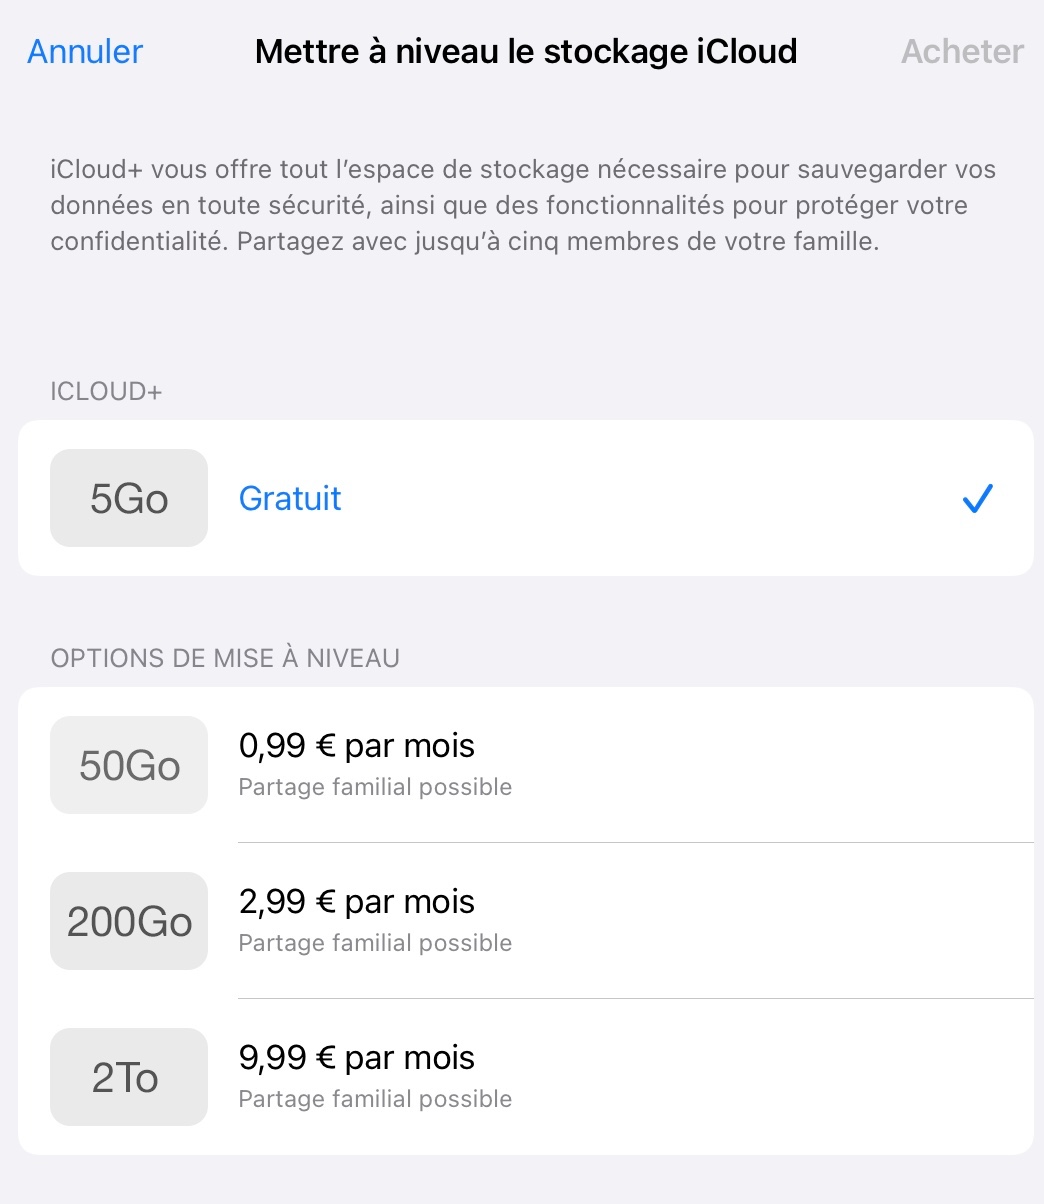Screen dimensions: 1044x1204
Task: Click the iCloud+ description paragraph
Action: point(522,205)
